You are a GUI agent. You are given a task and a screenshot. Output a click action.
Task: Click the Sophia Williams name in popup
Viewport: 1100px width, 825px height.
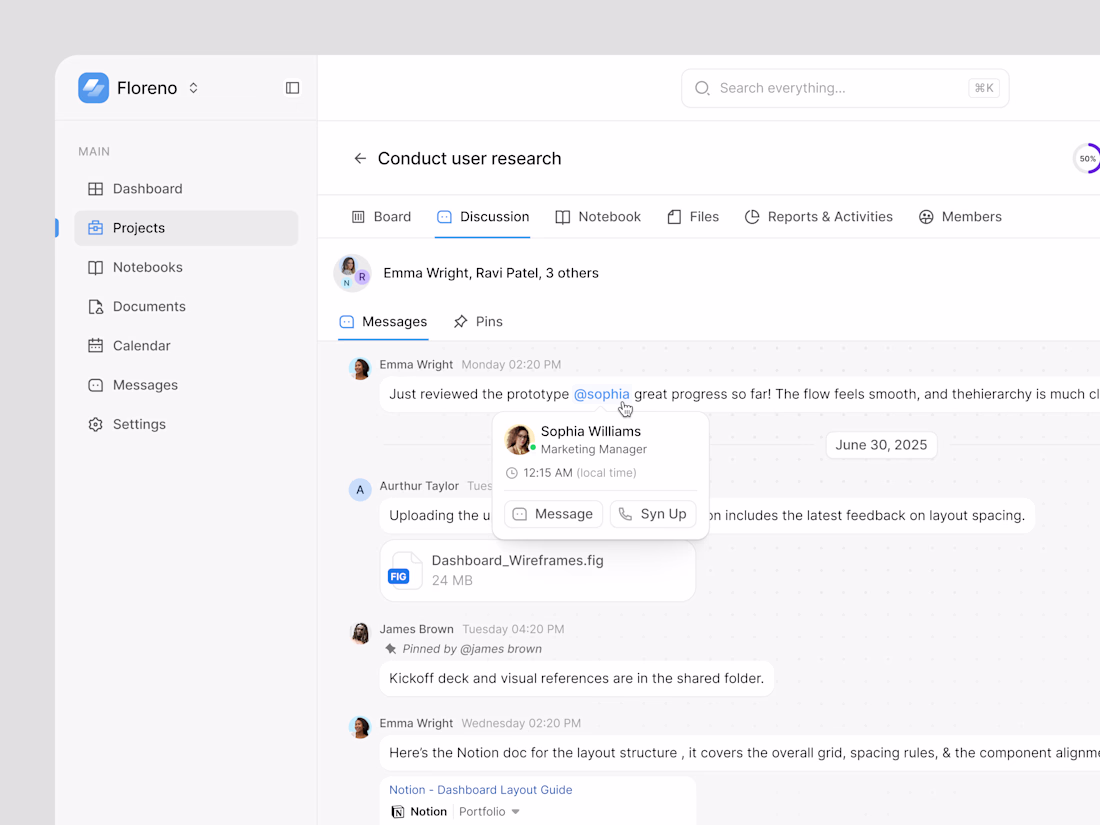click(x=591, y=431)
